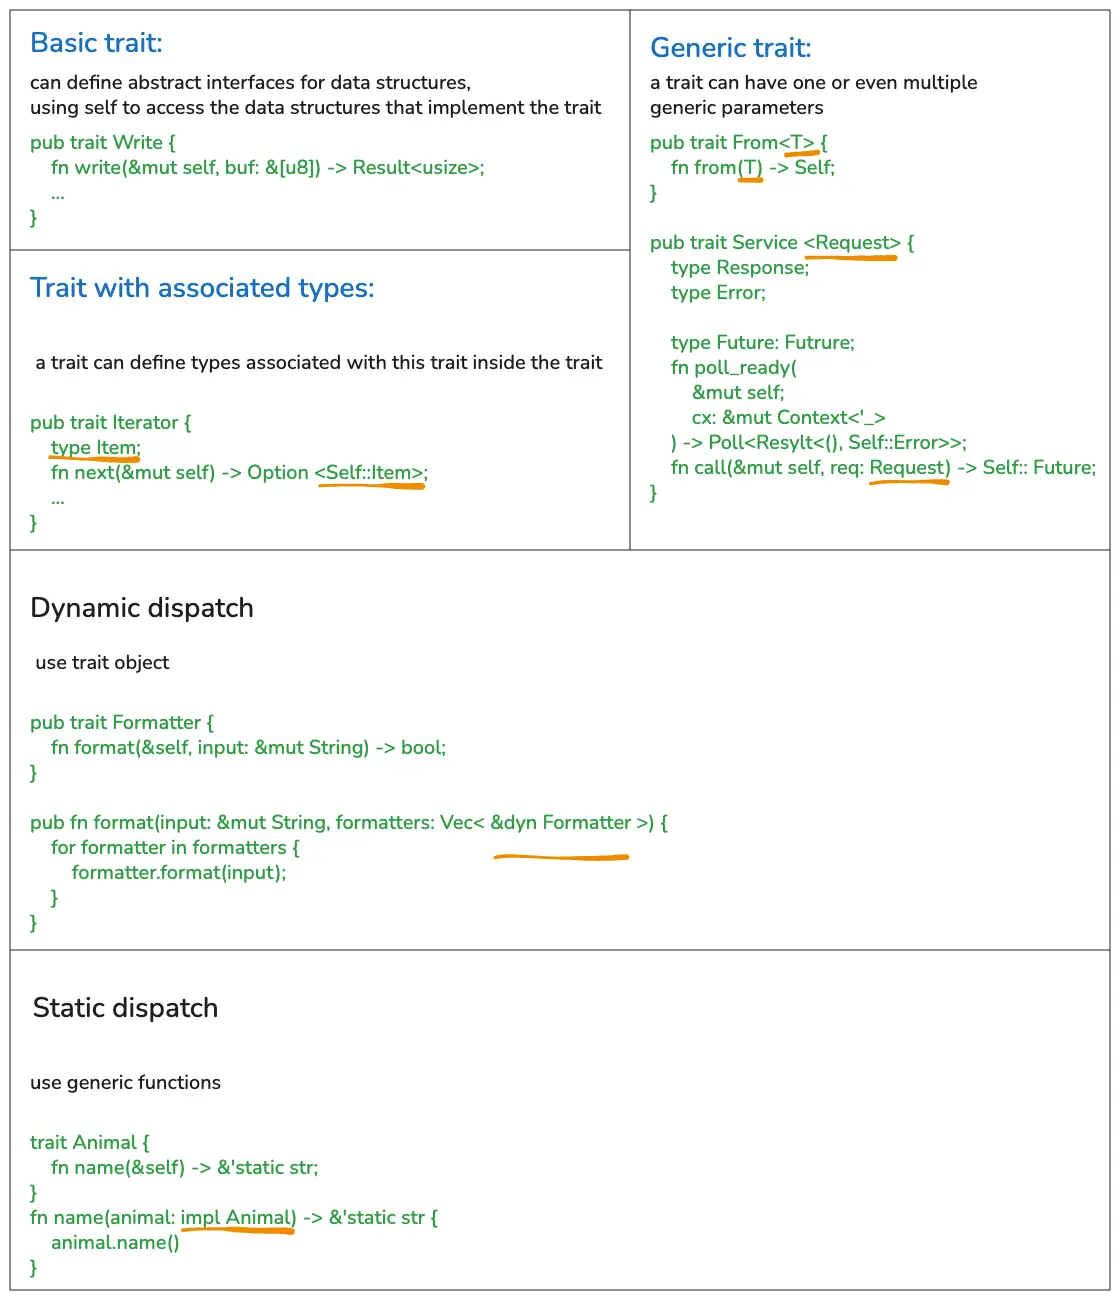
Task: Click the "formatter.format(input);" call line
Action: (x=179, y=873)
